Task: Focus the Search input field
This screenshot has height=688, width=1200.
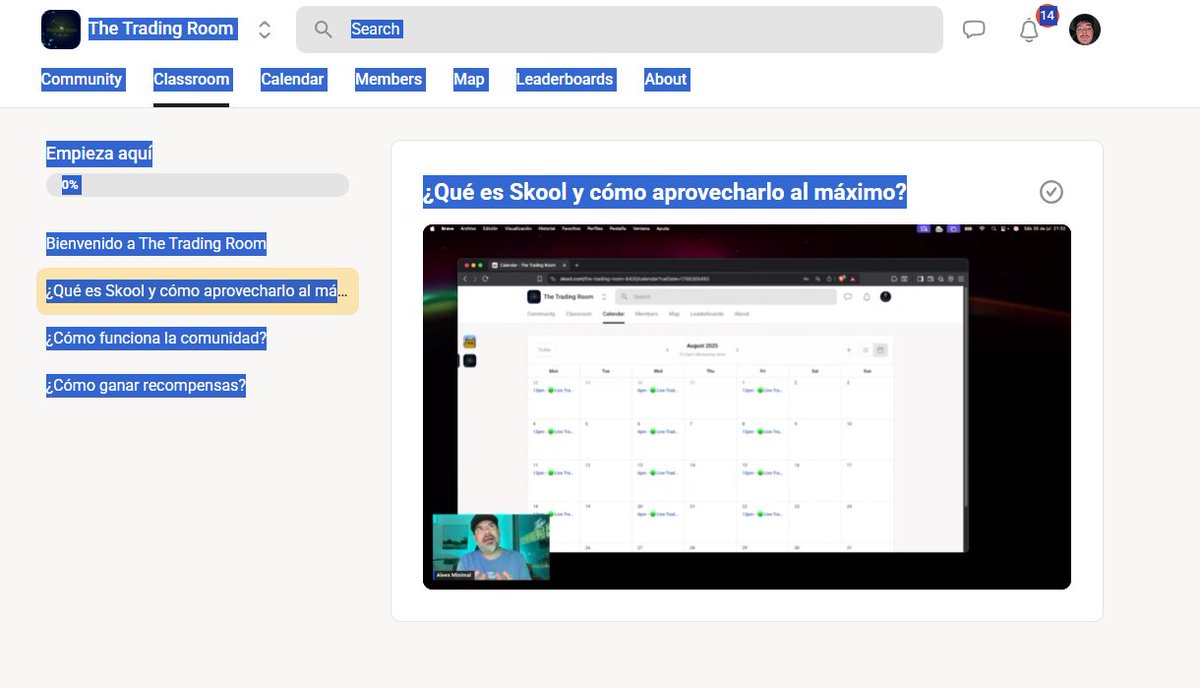Action: coord(619,29)
